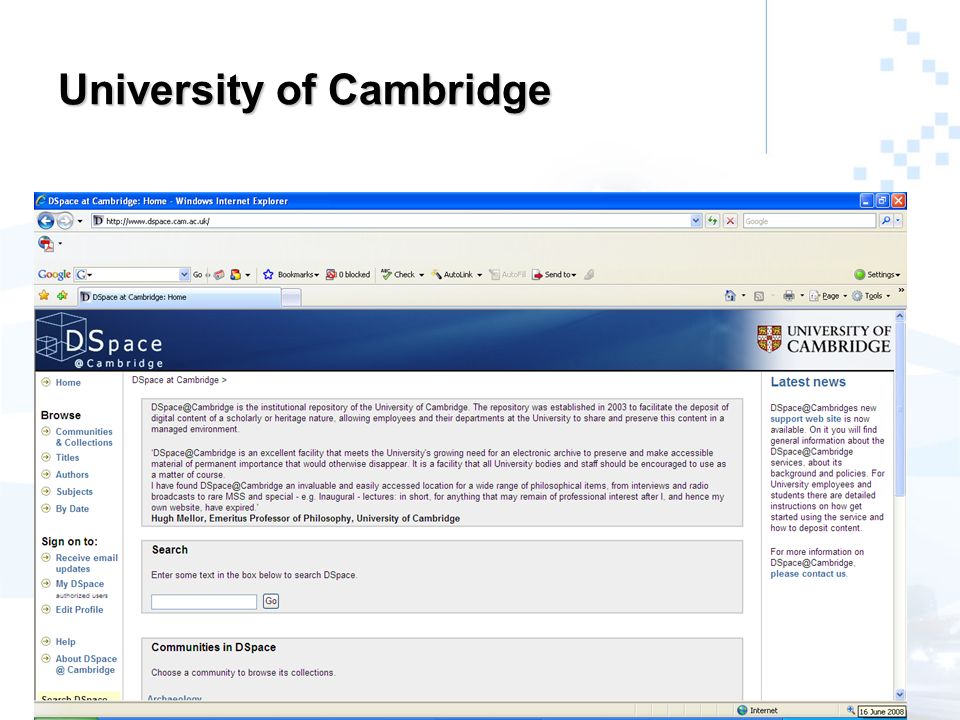Expand the Google toolbar search box dropdown
This screenshot has width=960, height=720.
point(184,274)
